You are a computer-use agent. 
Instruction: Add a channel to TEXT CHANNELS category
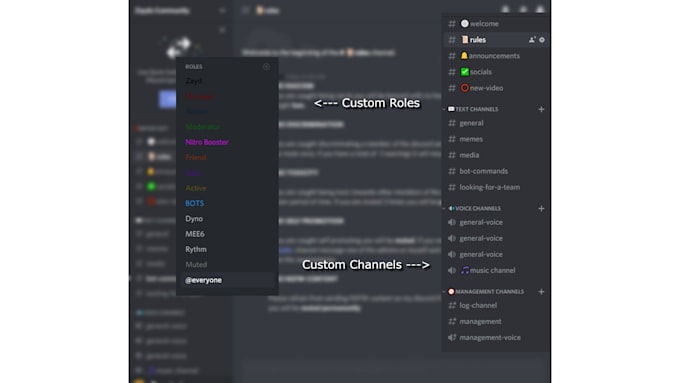point(541,109)
